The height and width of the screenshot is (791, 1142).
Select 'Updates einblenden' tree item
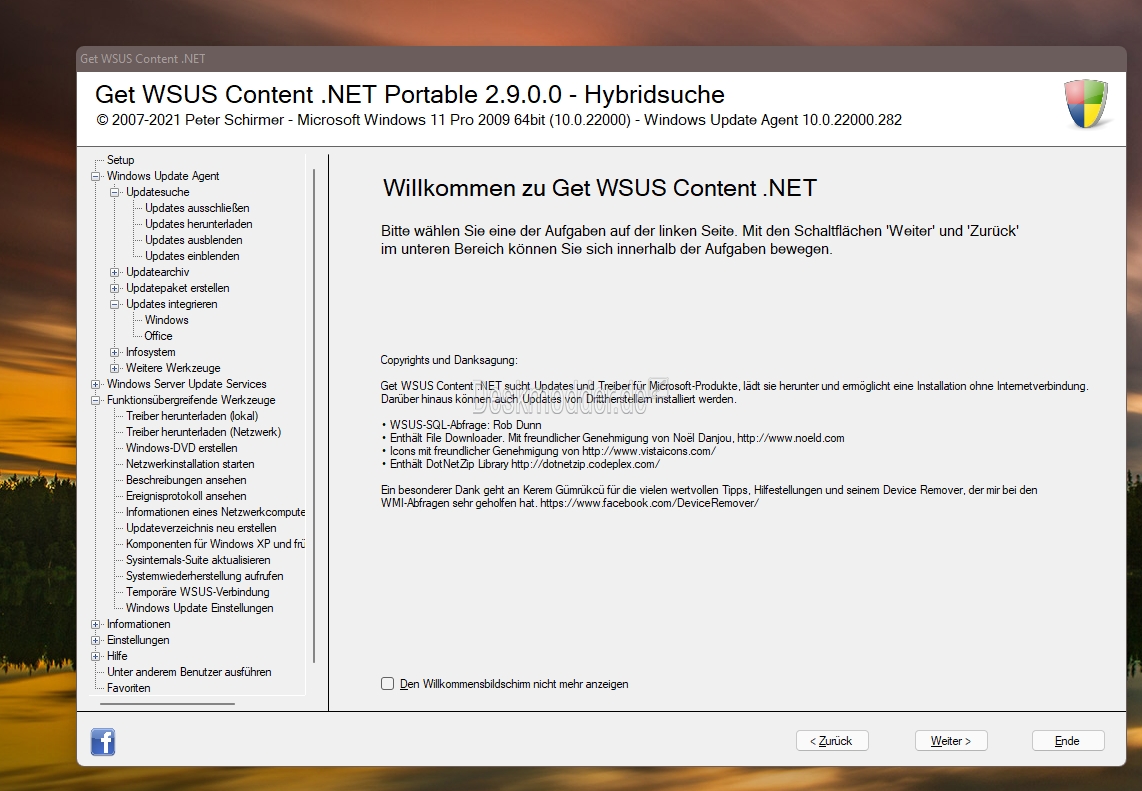192,256
